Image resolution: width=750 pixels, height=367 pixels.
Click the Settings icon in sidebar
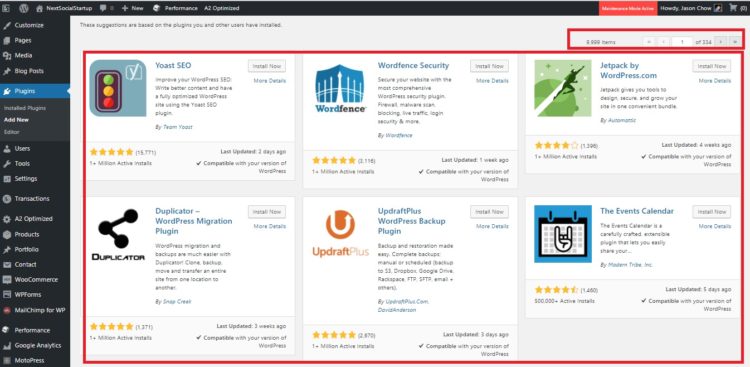(7, 179)
